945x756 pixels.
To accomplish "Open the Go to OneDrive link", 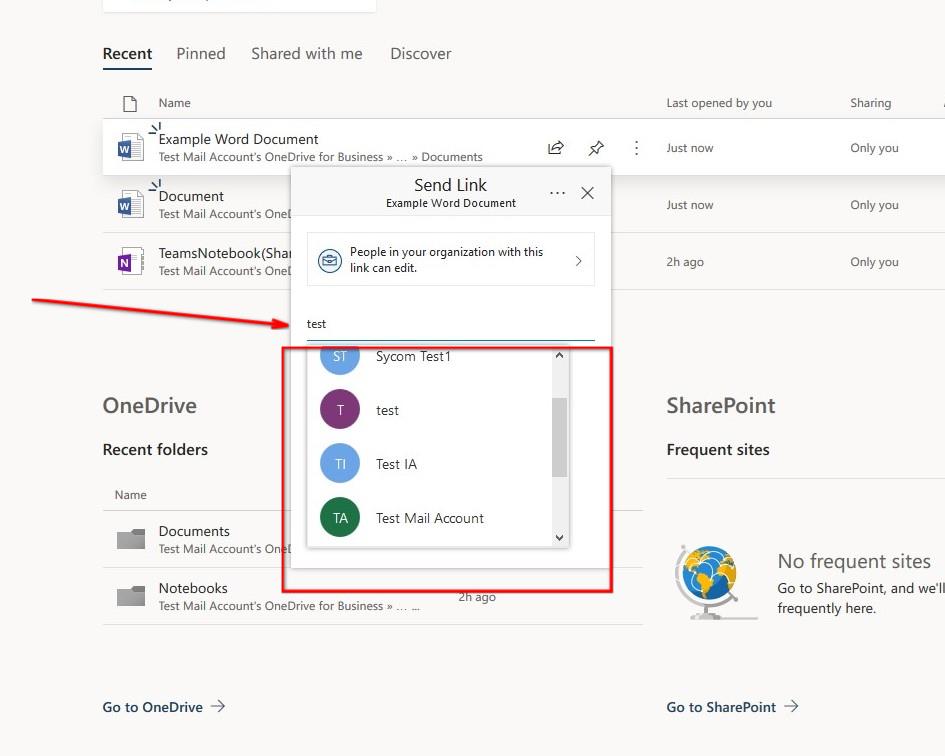I will coord(164,707).
